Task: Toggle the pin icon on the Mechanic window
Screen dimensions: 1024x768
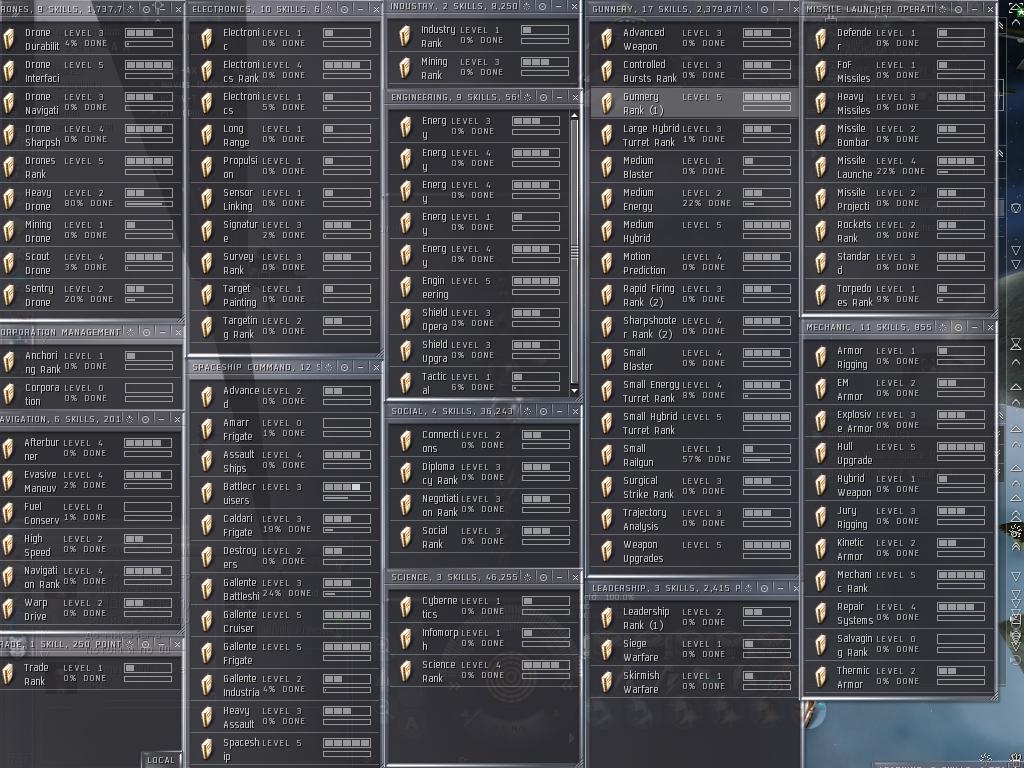Action: click(943, 327)
